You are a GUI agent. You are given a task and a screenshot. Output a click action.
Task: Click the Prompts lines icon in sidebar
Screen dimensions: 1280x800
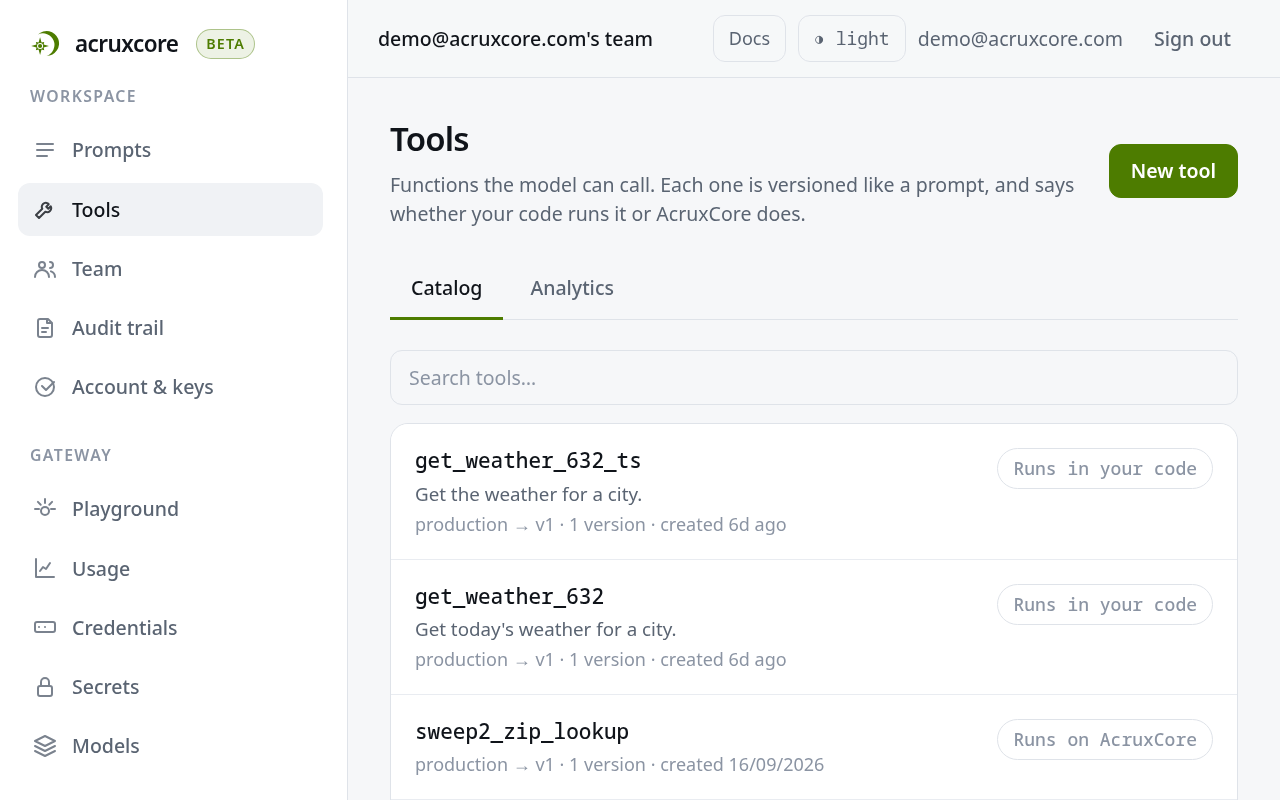pyautogui.click(x=45, y=150)
